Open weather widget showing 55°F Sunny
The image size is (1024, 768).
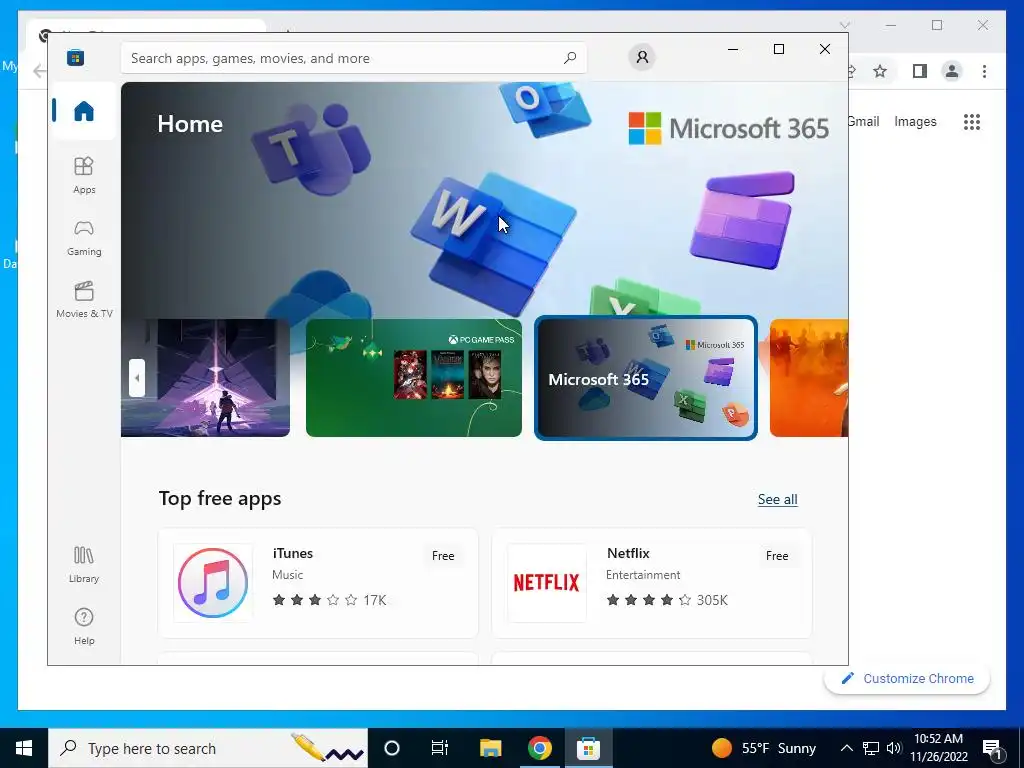point(763,748)
